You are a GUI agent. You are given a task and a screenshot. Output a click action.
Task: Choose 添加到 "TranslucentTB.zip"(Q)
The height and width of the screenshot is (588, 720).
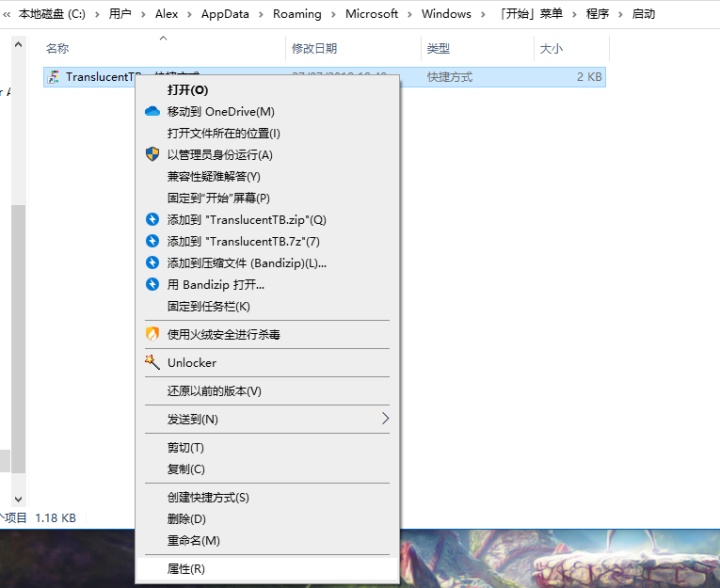pyautogui.click(x=267, y=220)
